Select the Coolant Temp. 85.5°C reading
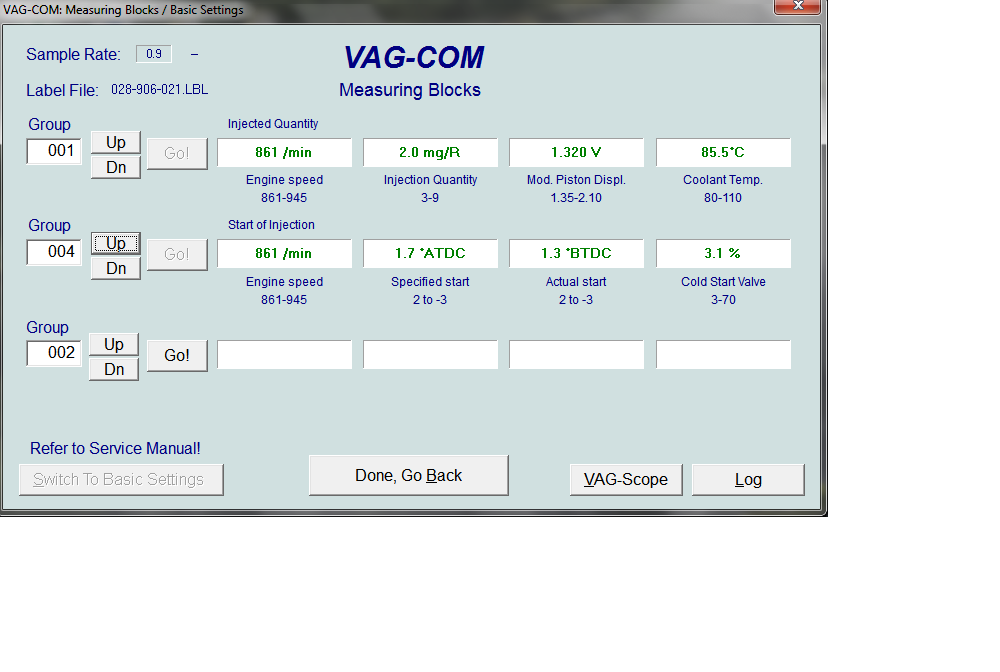This screenshot has height=672, width=1000. (x=723, y=153)
